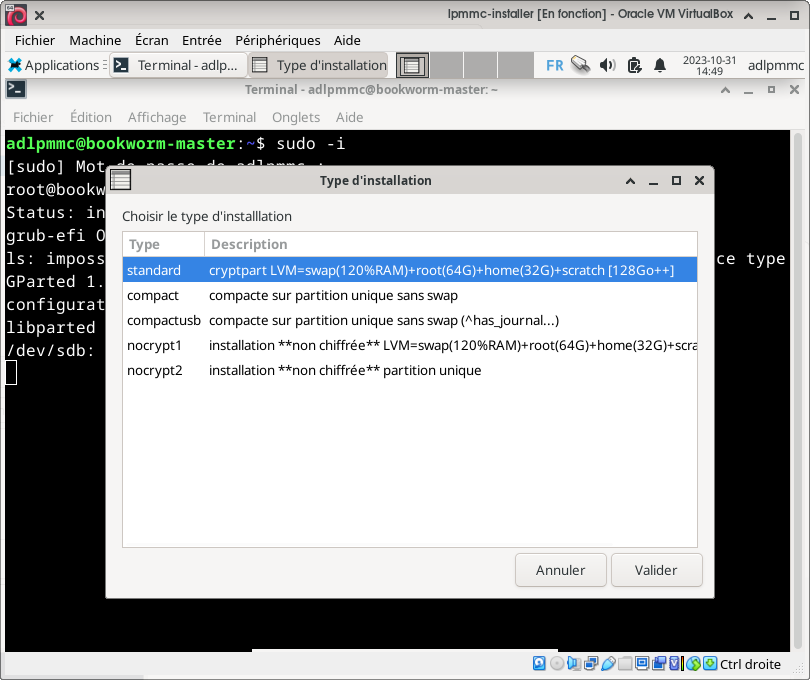Screen dimensions: 810x680
Task: Open the Machine menu in VirtualBox
Action: 95,40
